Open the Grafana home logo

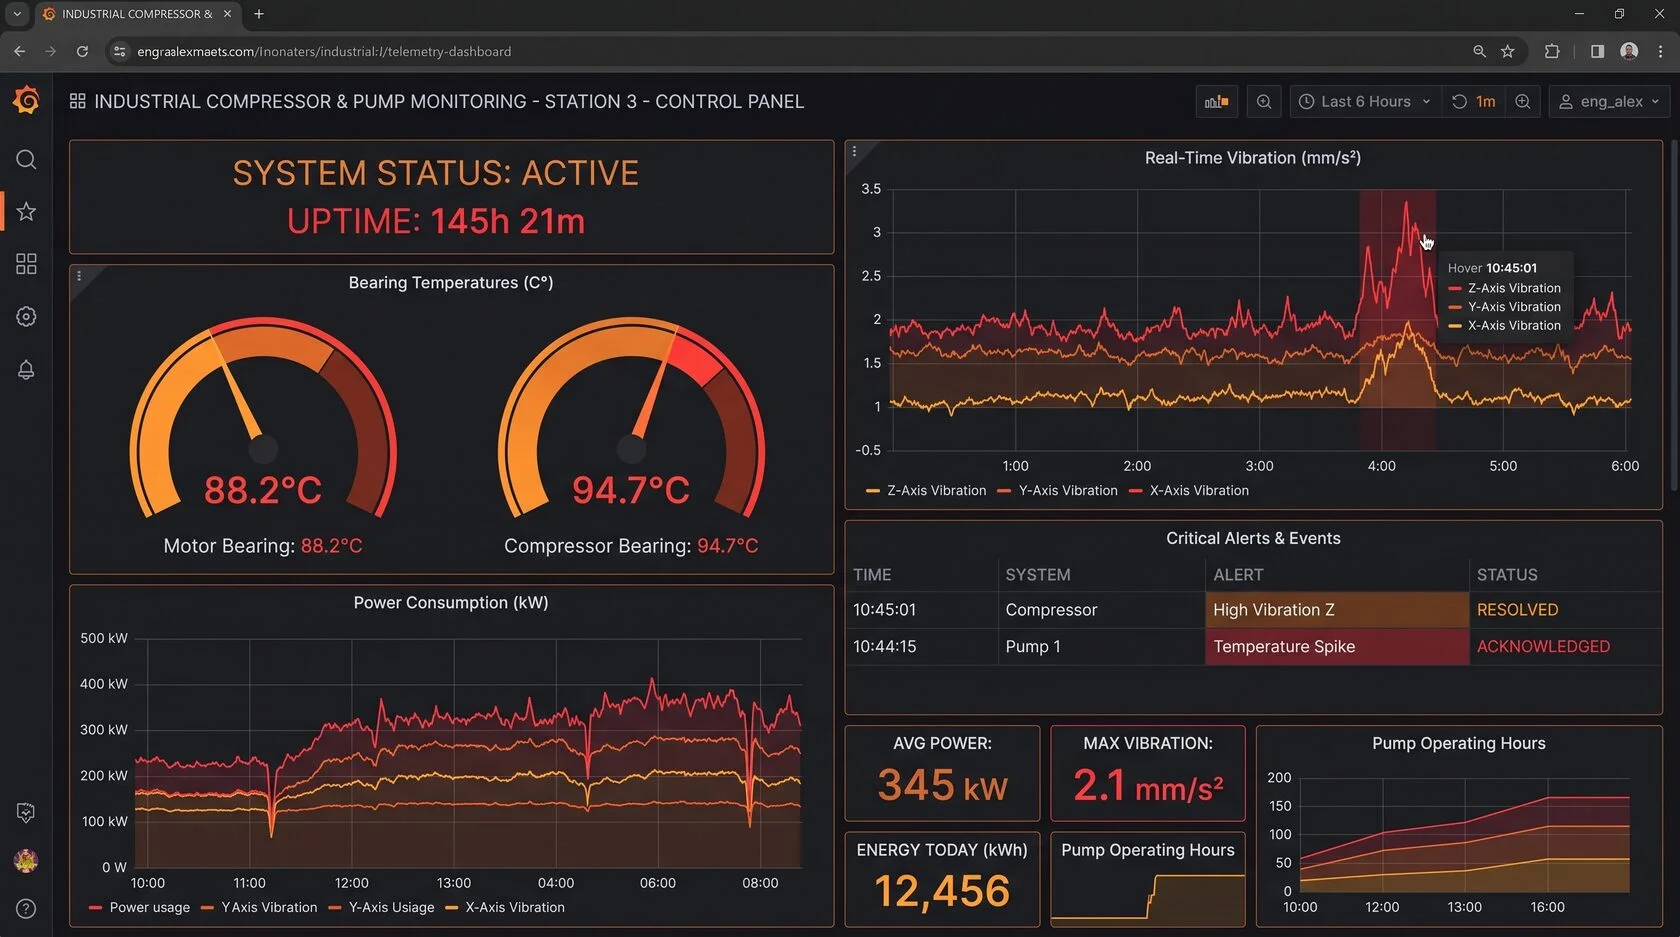[x=26, y=100]
